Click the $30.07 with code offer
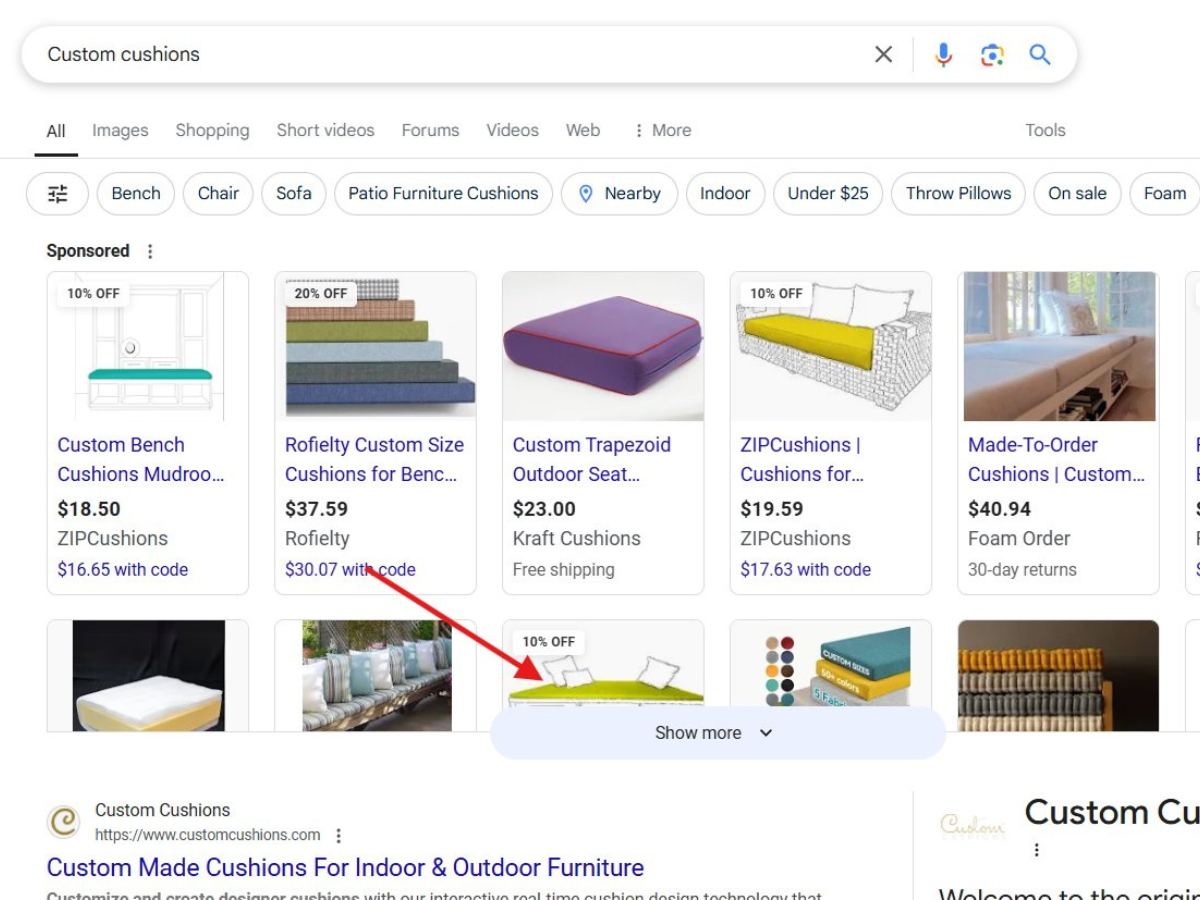The height and width of the screenshot is (900, 1200). [x=350, y=570]
